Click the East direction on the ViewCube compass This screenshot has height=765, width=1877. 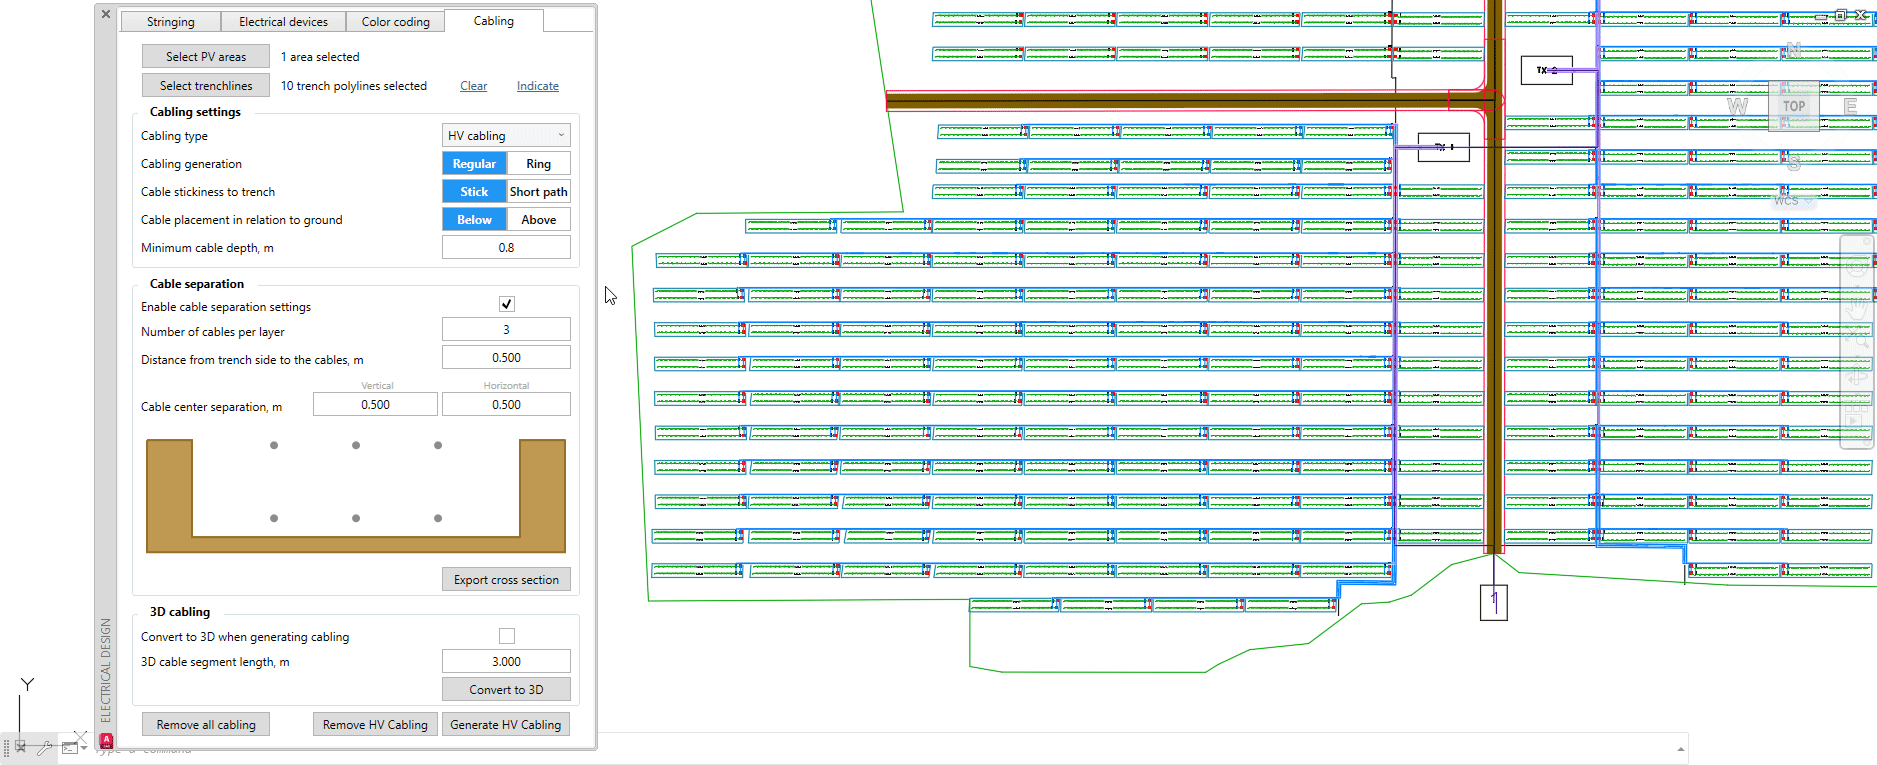[x=1850, y=106]
